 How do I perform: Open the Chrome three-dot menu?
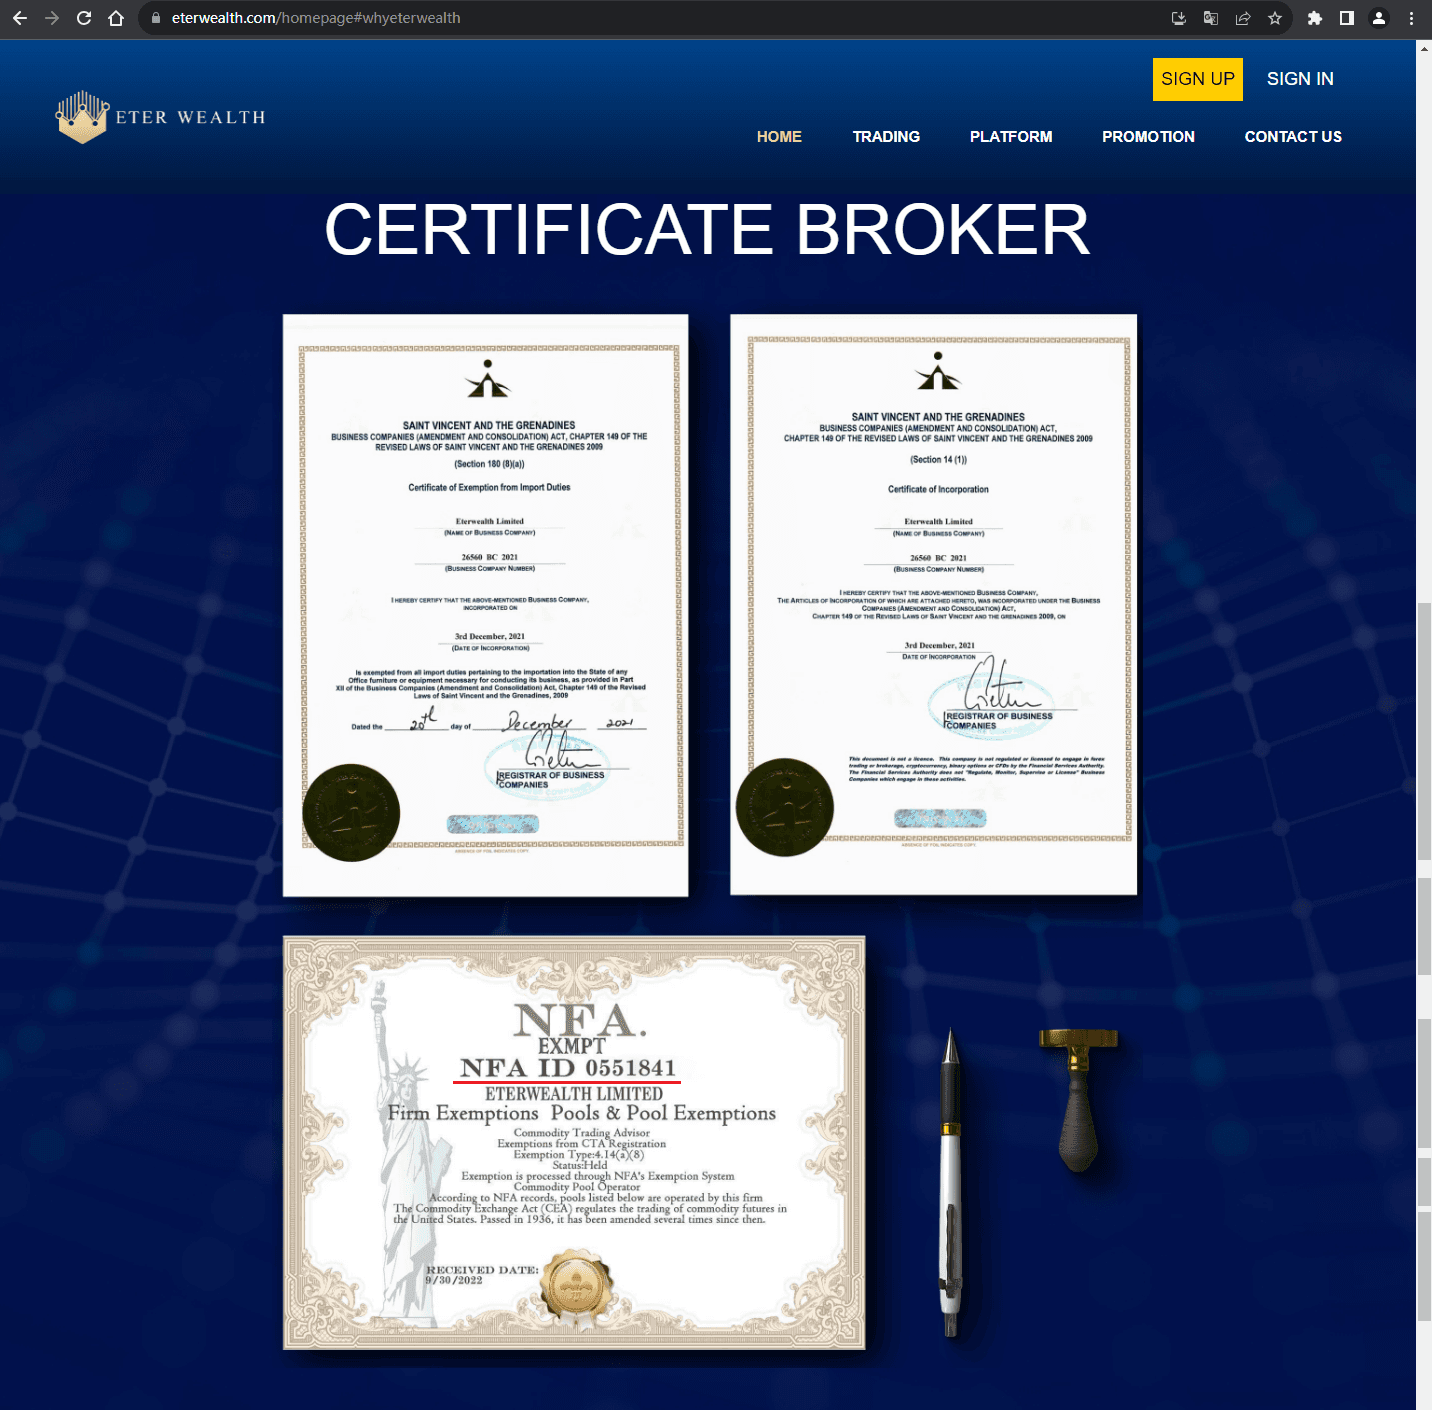point(1411,18)
